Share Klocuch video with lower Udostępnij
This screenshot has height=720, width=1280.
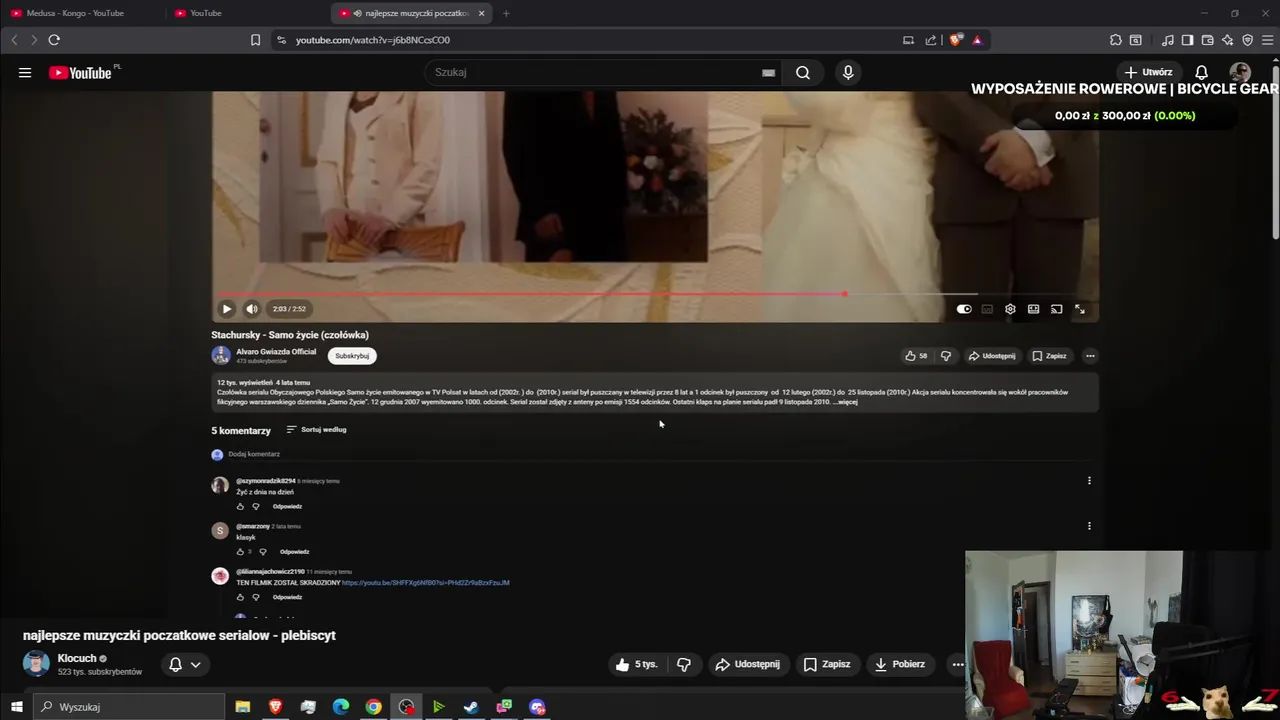[747, 664]
